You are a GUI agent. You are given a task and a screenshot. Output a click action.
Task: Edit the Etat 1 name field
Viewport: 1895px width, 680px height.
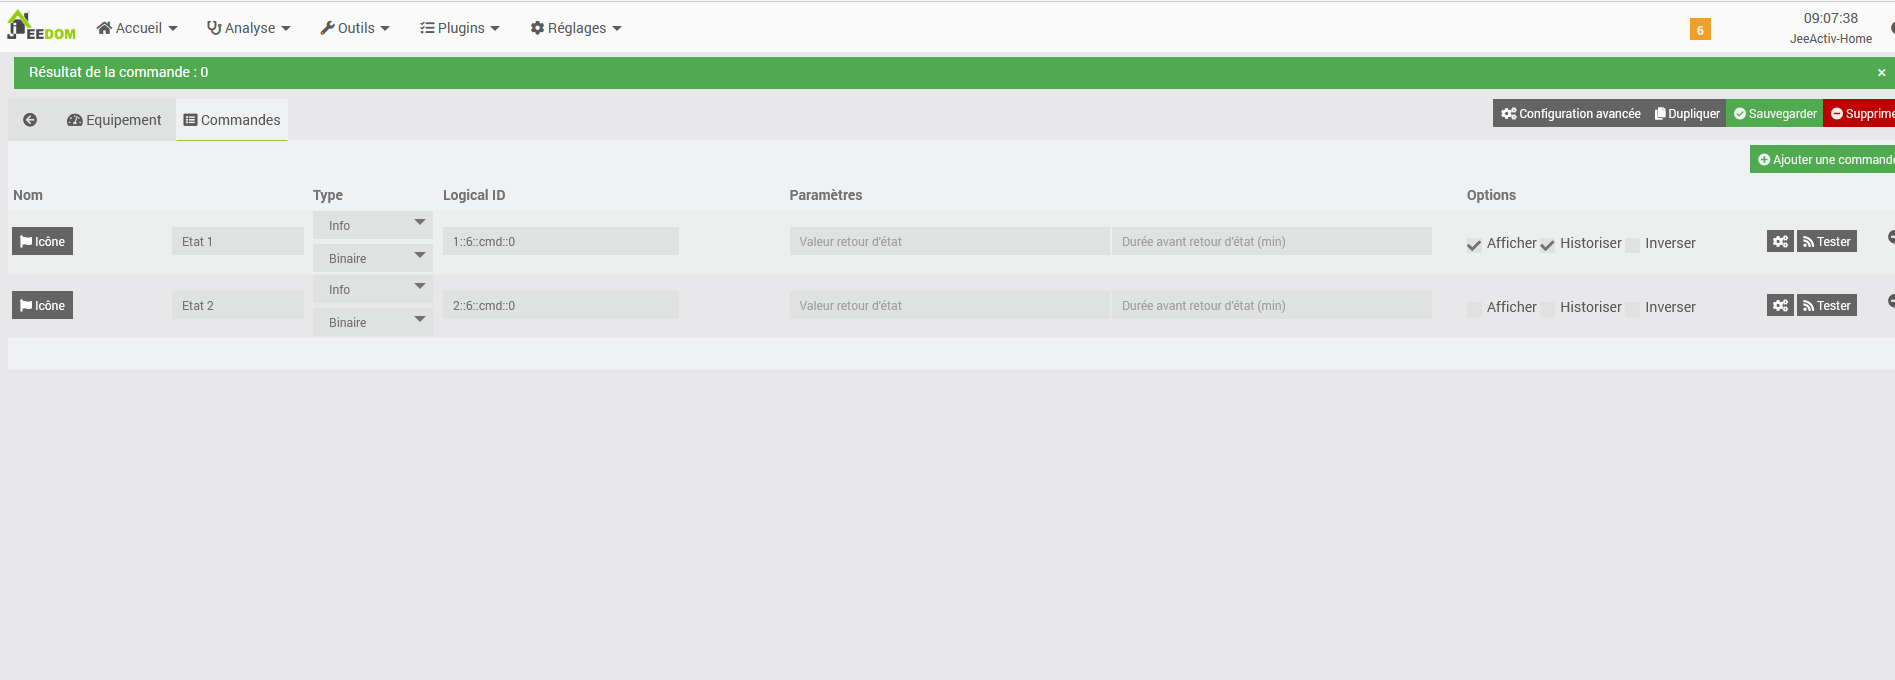pos(238,241)
